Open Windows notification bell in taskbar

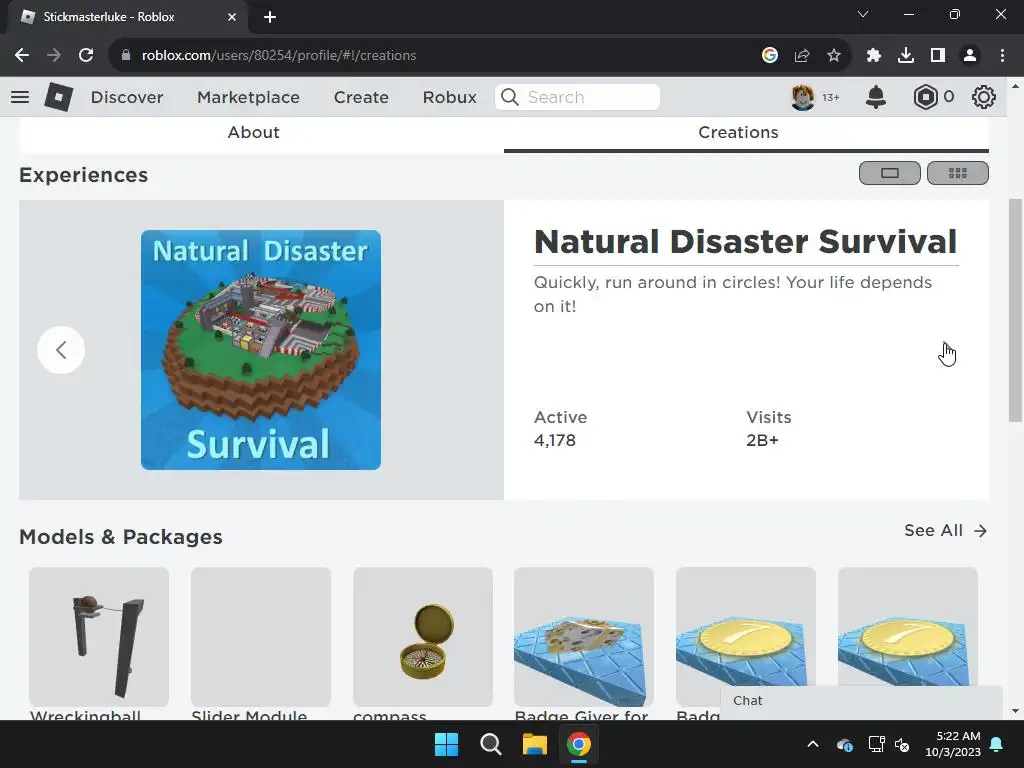(997, 744)
